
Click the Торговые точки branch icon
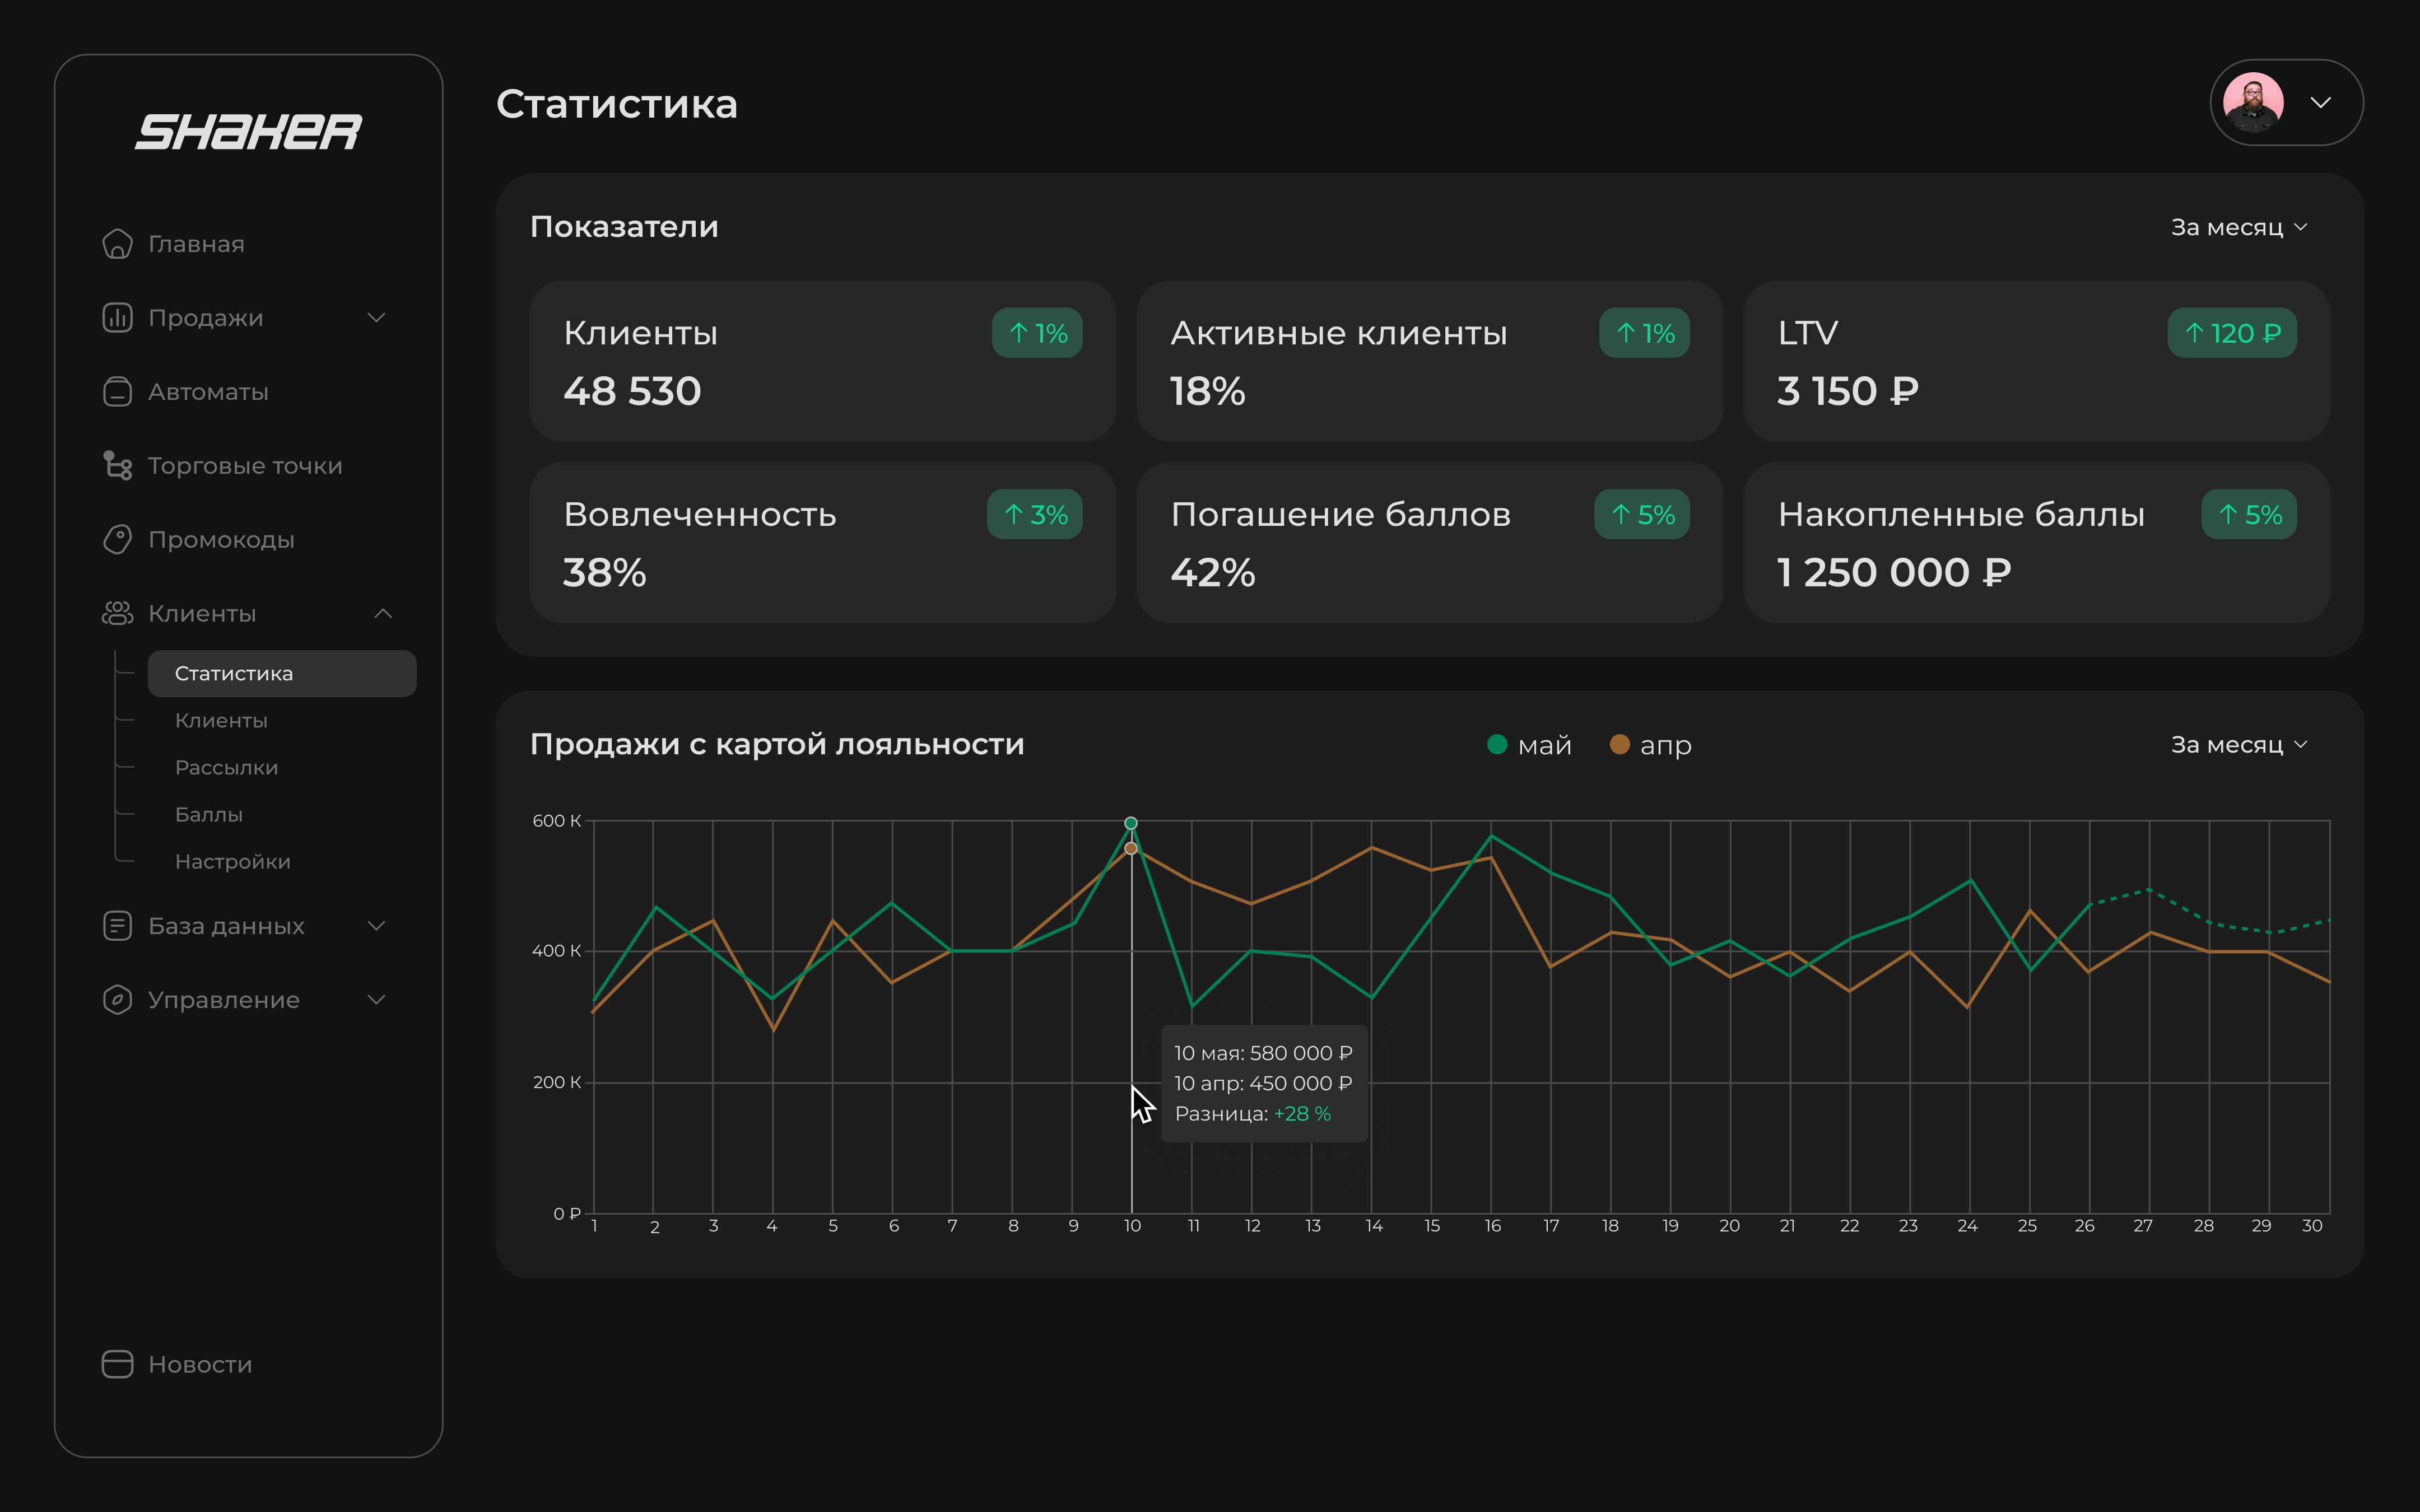(117, 466)
